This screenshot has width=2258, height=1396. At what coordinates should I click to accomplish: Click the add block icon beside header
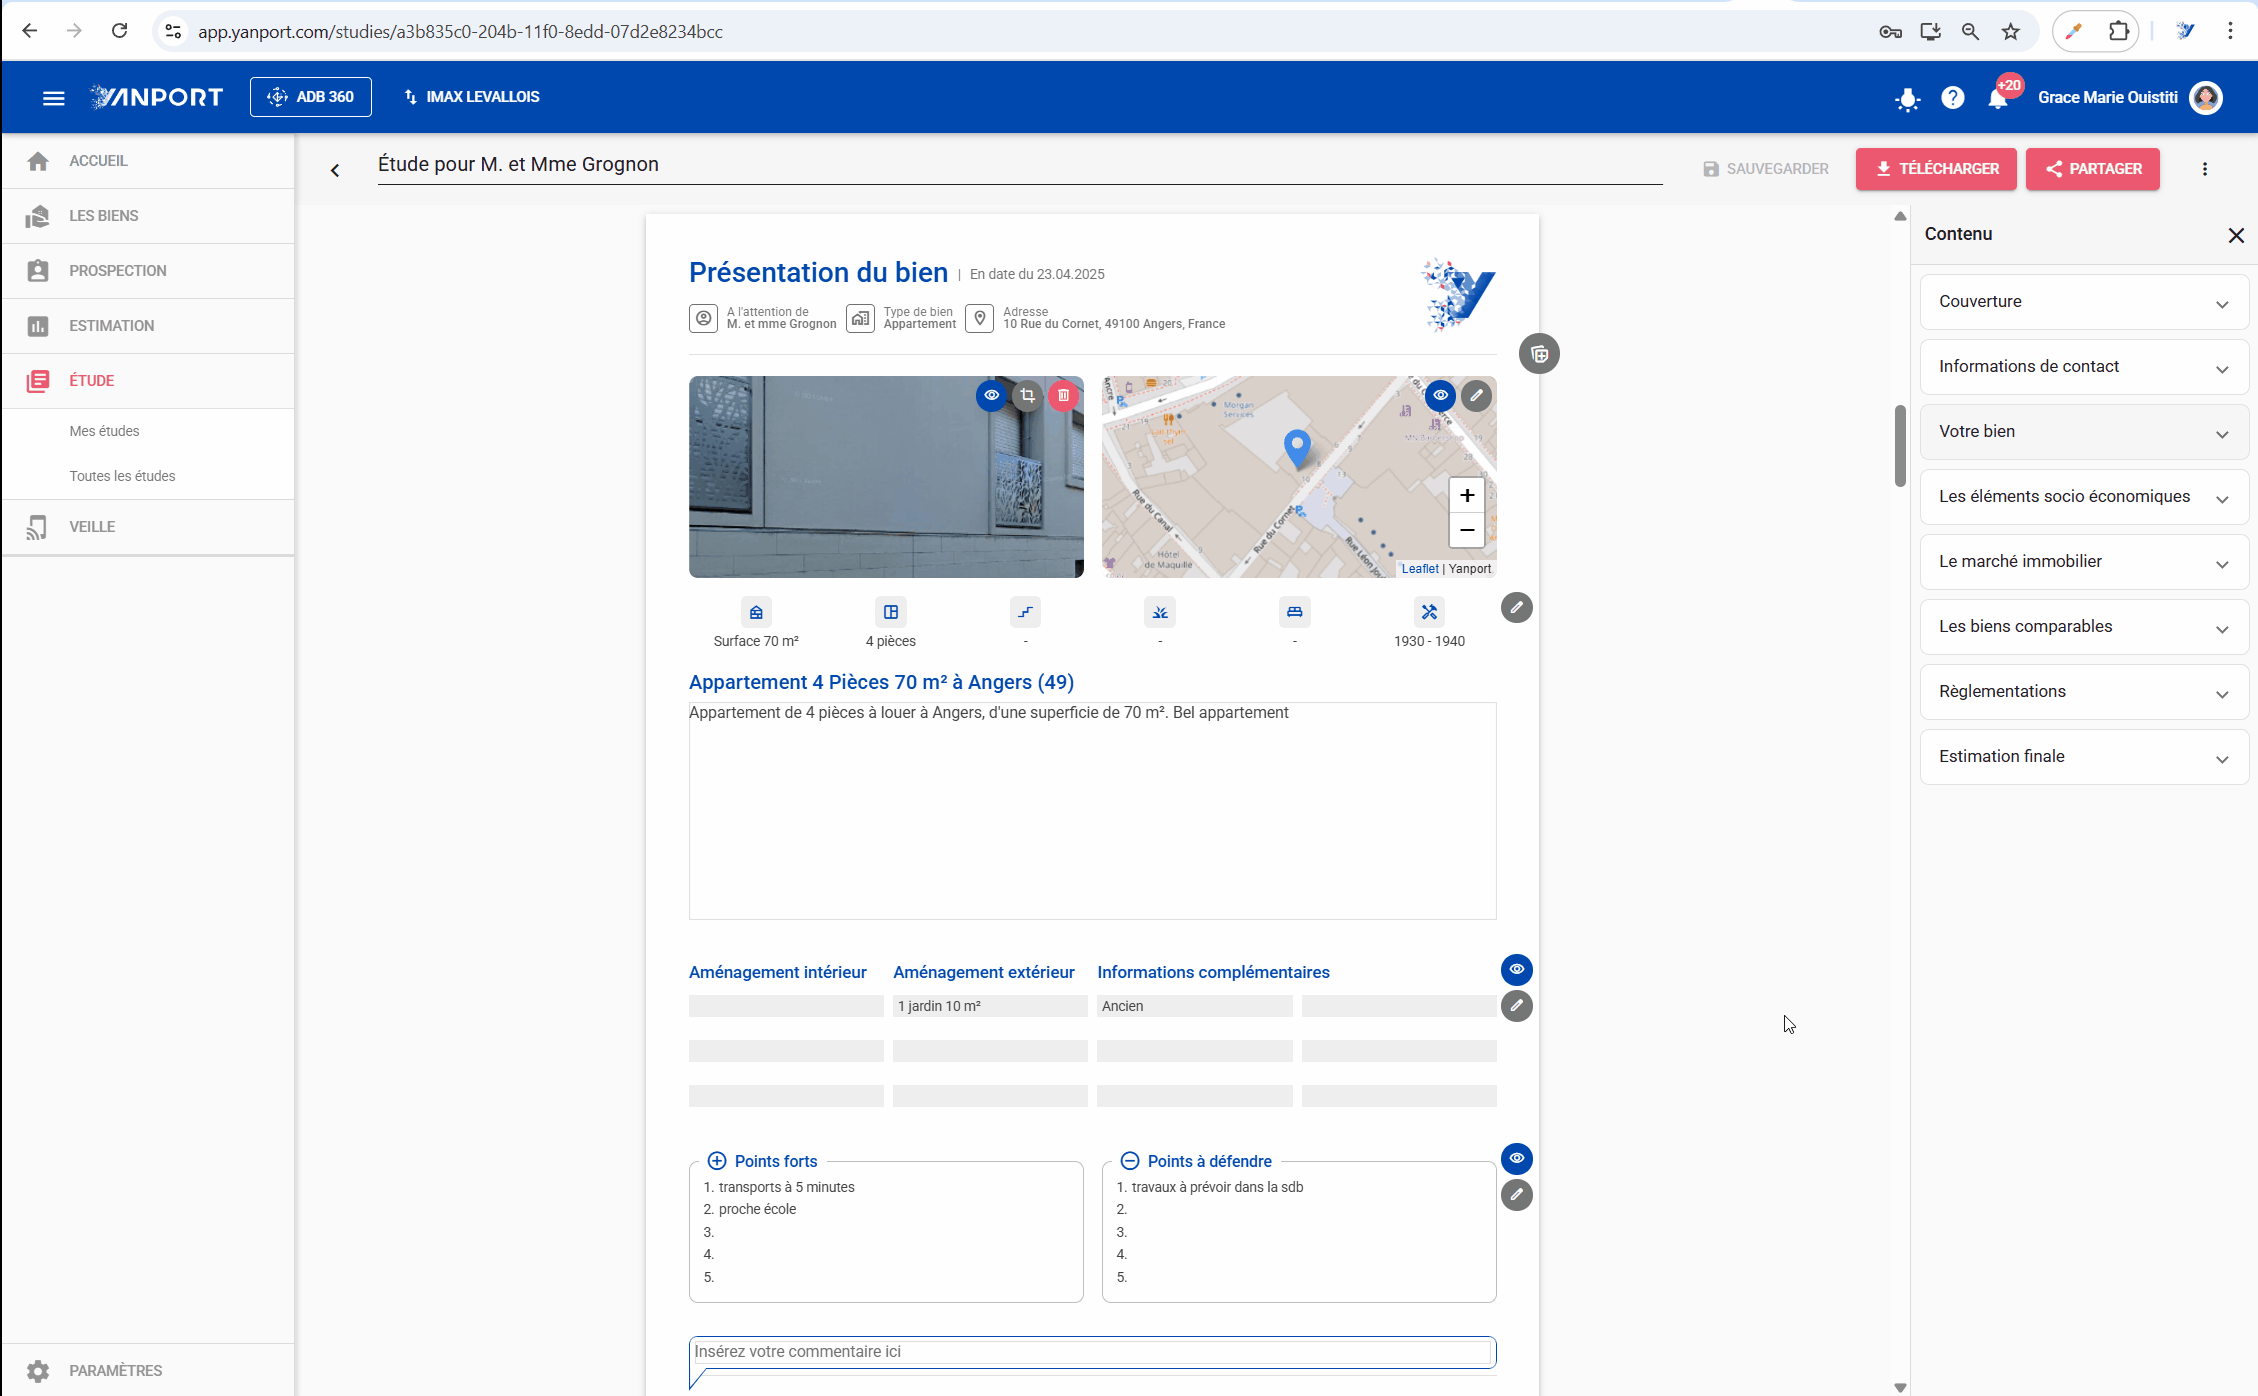click(1539, 354)
